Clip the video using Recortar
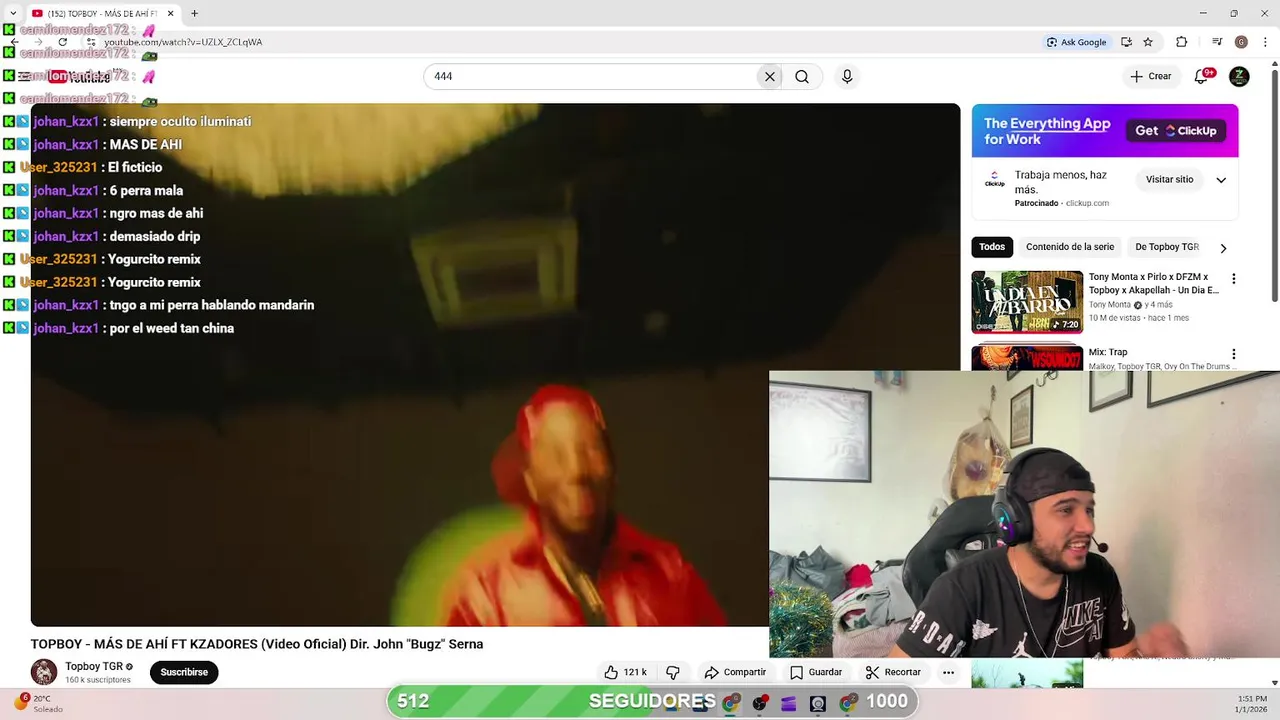Image resolution: width=1280 pixels, height=720 pixels. click(x=893, y=672)
